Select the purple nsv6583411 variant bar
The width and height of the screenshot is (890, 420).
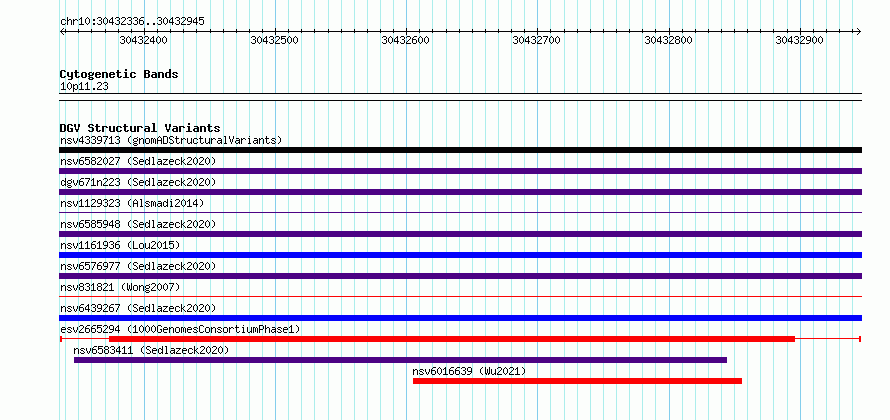400,360
